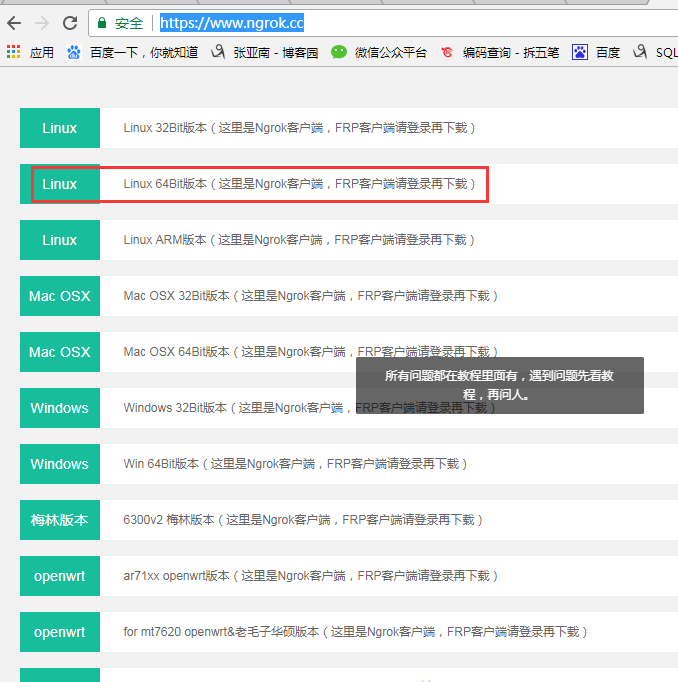
Task: Open the 百度 bookmark
Action: [x=608, y=53]
